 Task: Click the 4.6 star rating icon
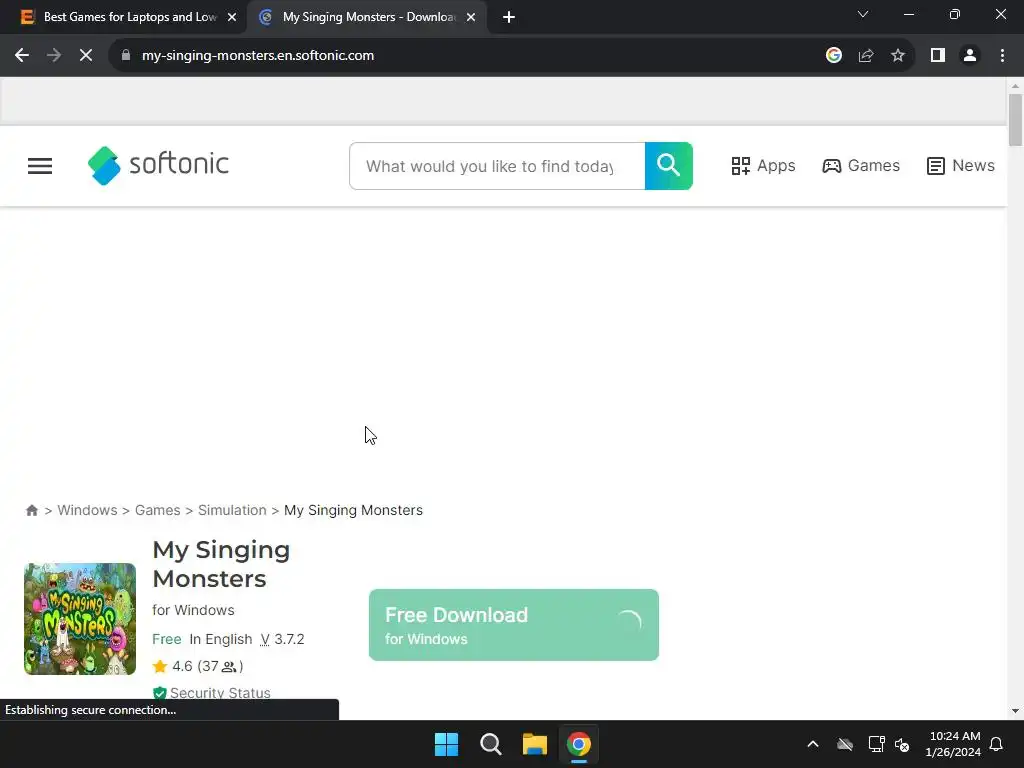coord(159,667)
